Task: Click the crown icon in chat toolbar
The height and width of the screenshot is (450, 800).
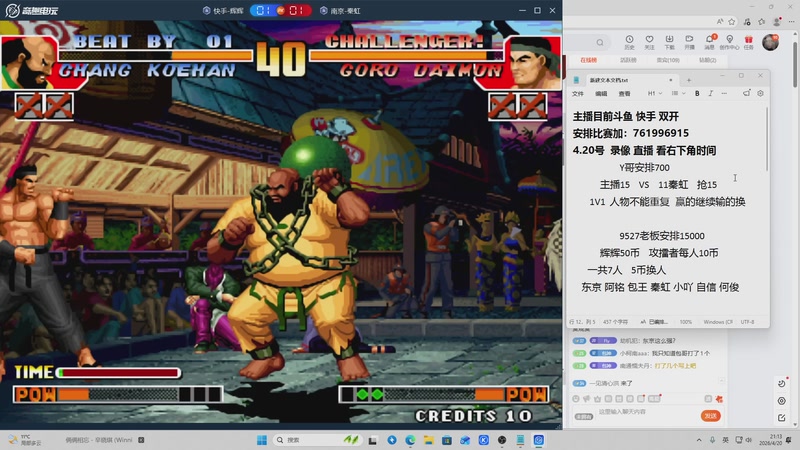Action: [x=597, y=399]
